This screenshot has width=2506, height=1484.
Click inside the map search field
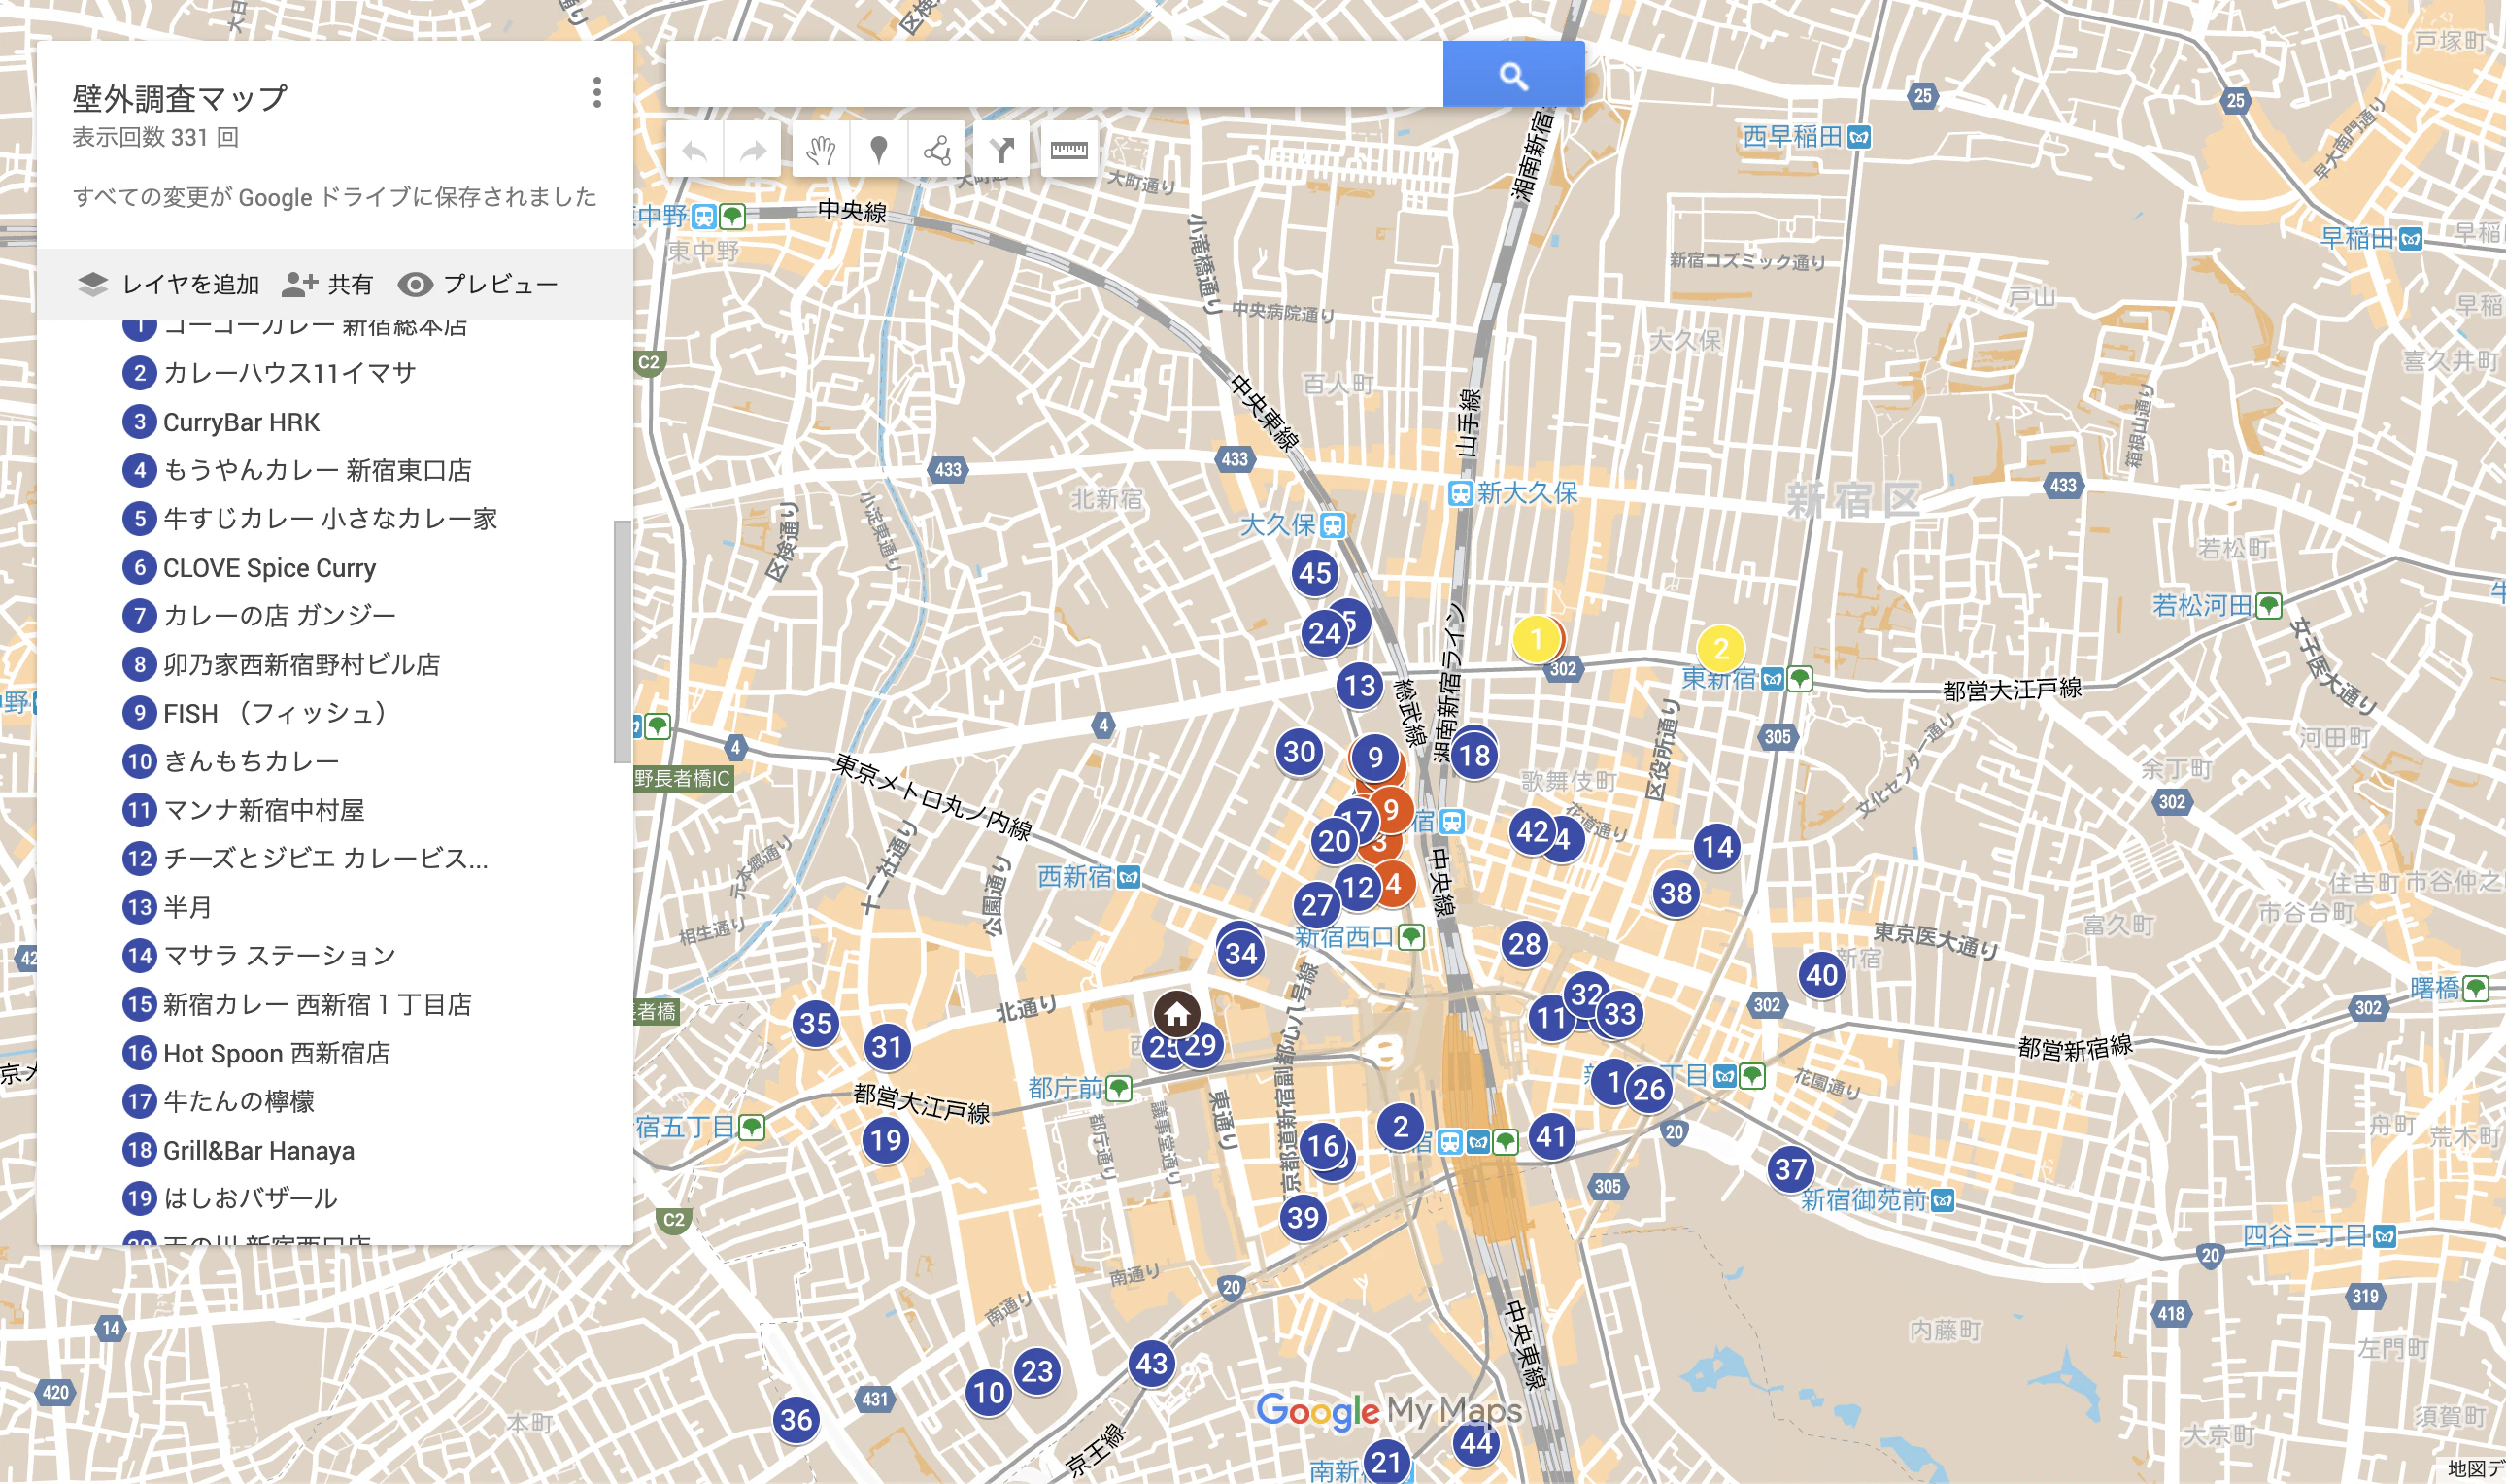click(x=1054, y=74)
